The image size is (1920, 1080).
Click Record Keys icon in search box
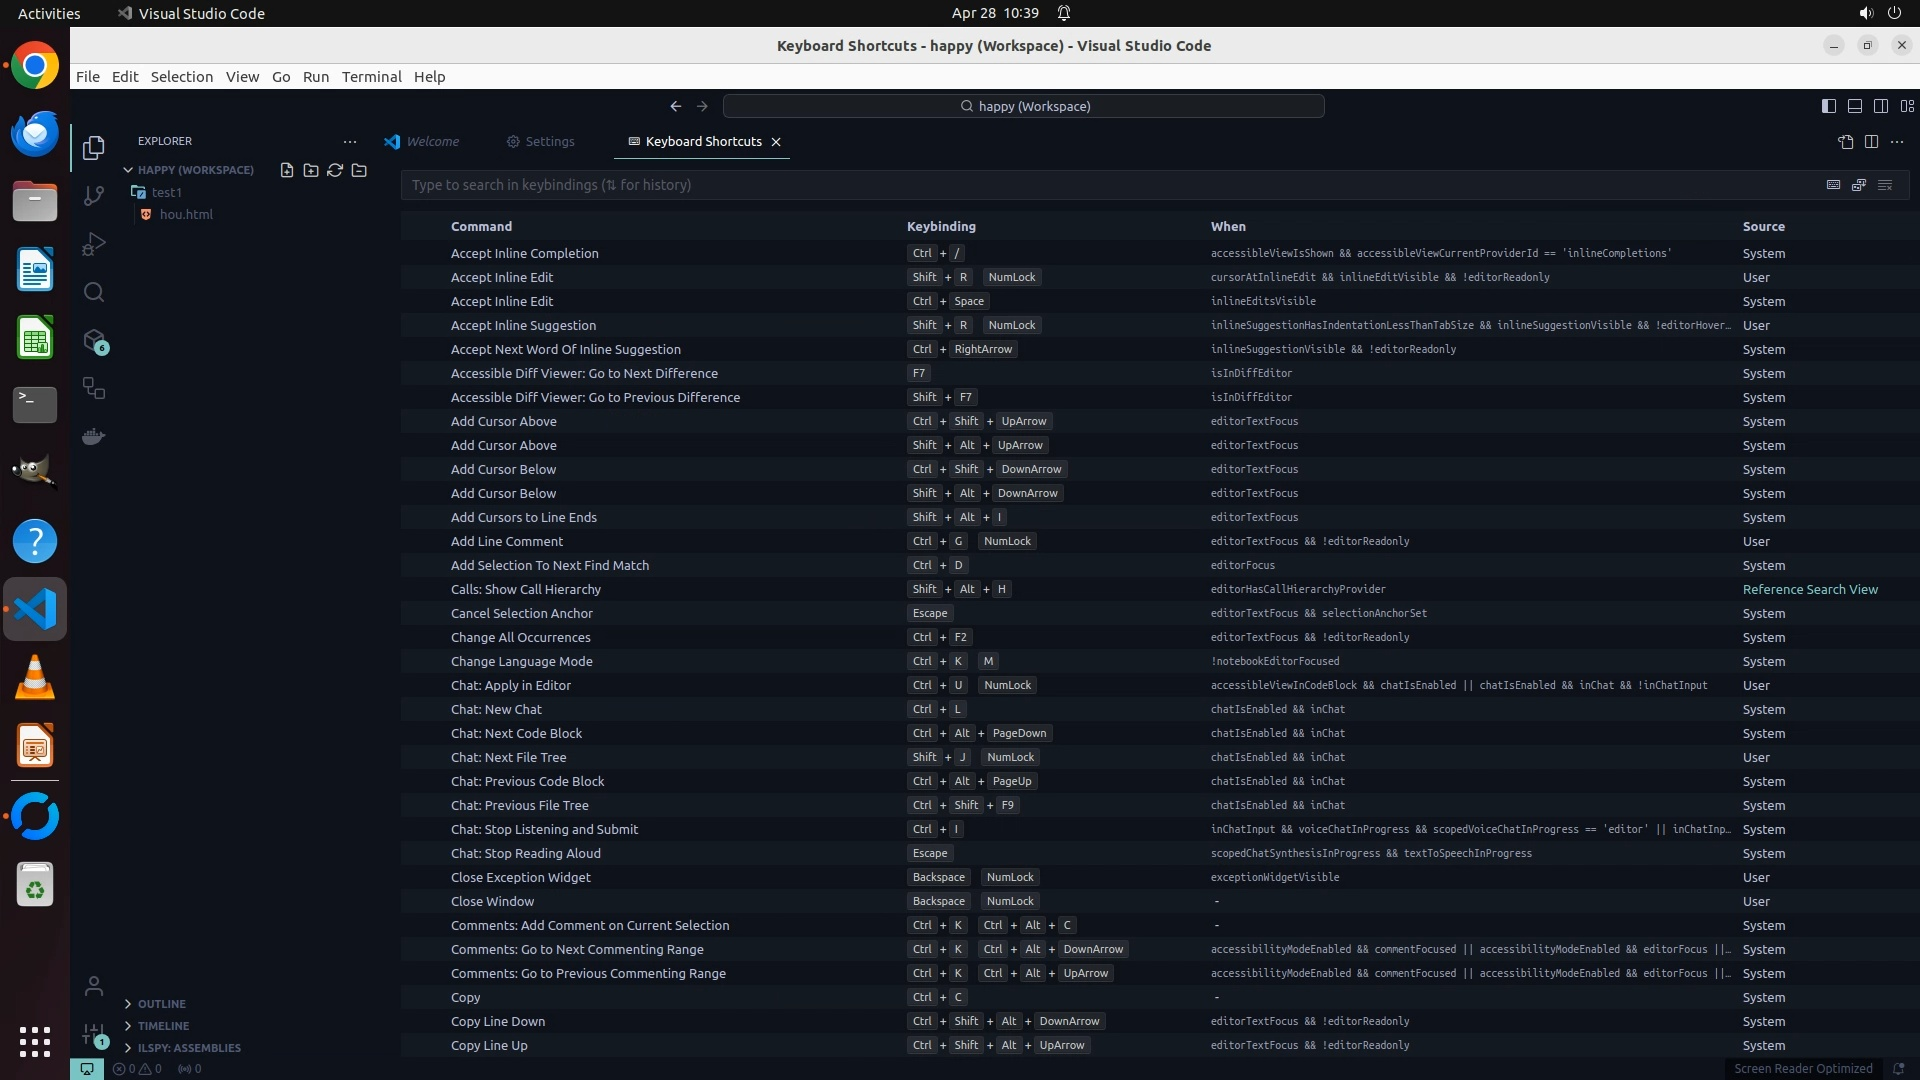click(1833, 185)
